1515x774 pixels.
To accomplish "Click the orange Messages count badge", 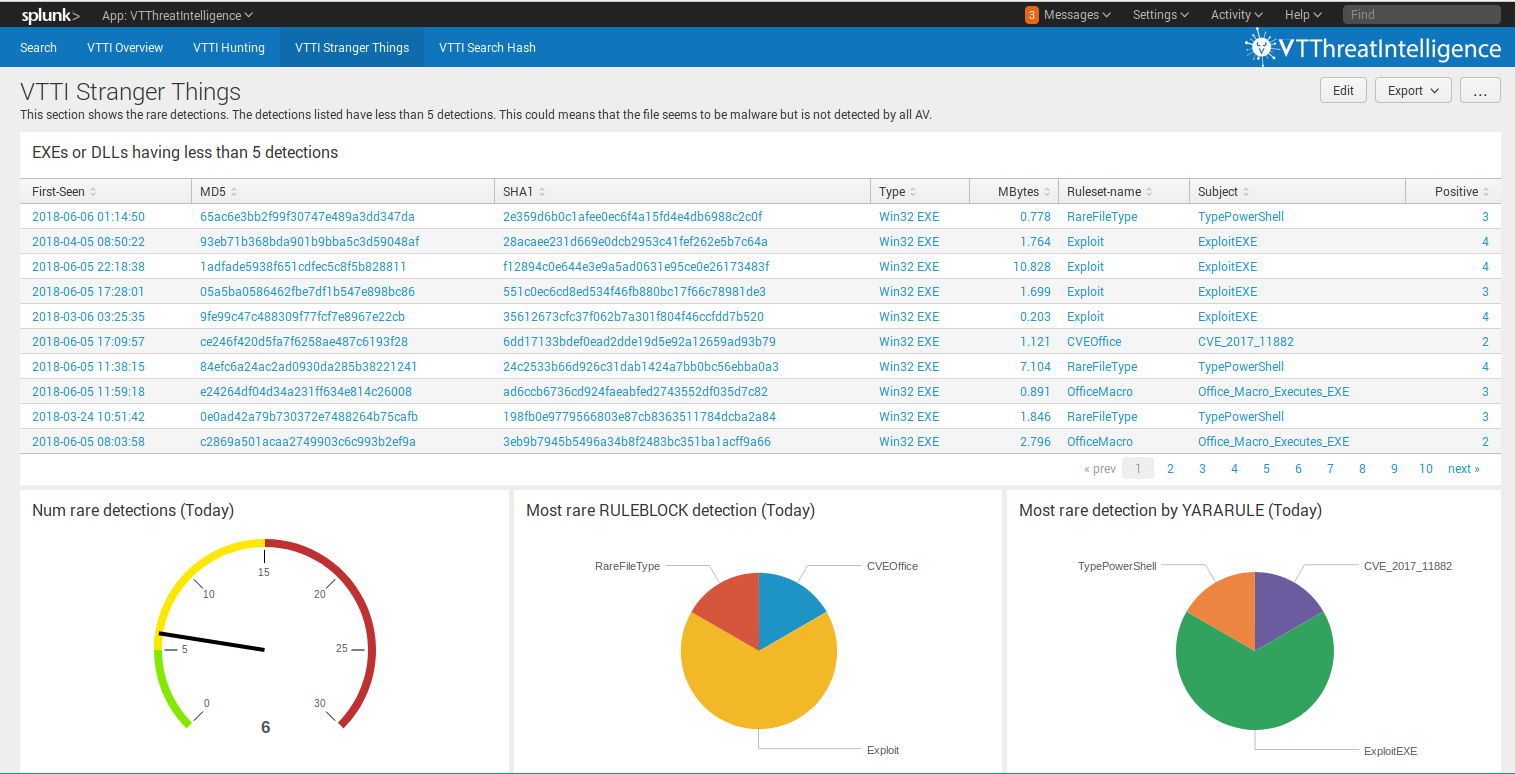I will click(x=1031, y=15).
